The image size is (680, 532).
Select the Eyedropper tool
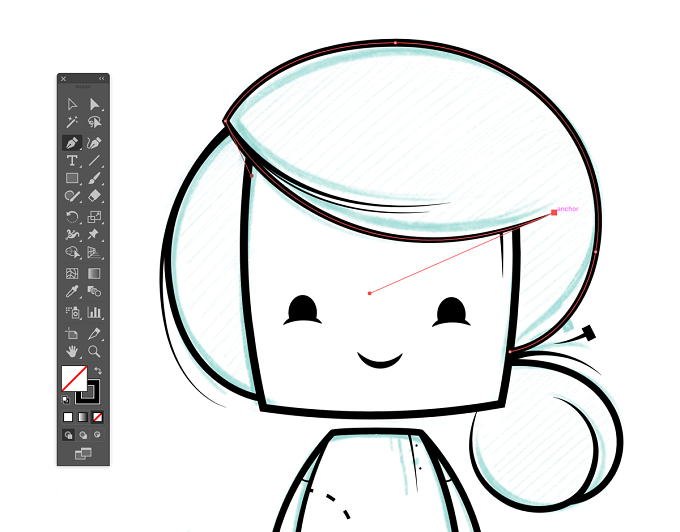(72, 291)
